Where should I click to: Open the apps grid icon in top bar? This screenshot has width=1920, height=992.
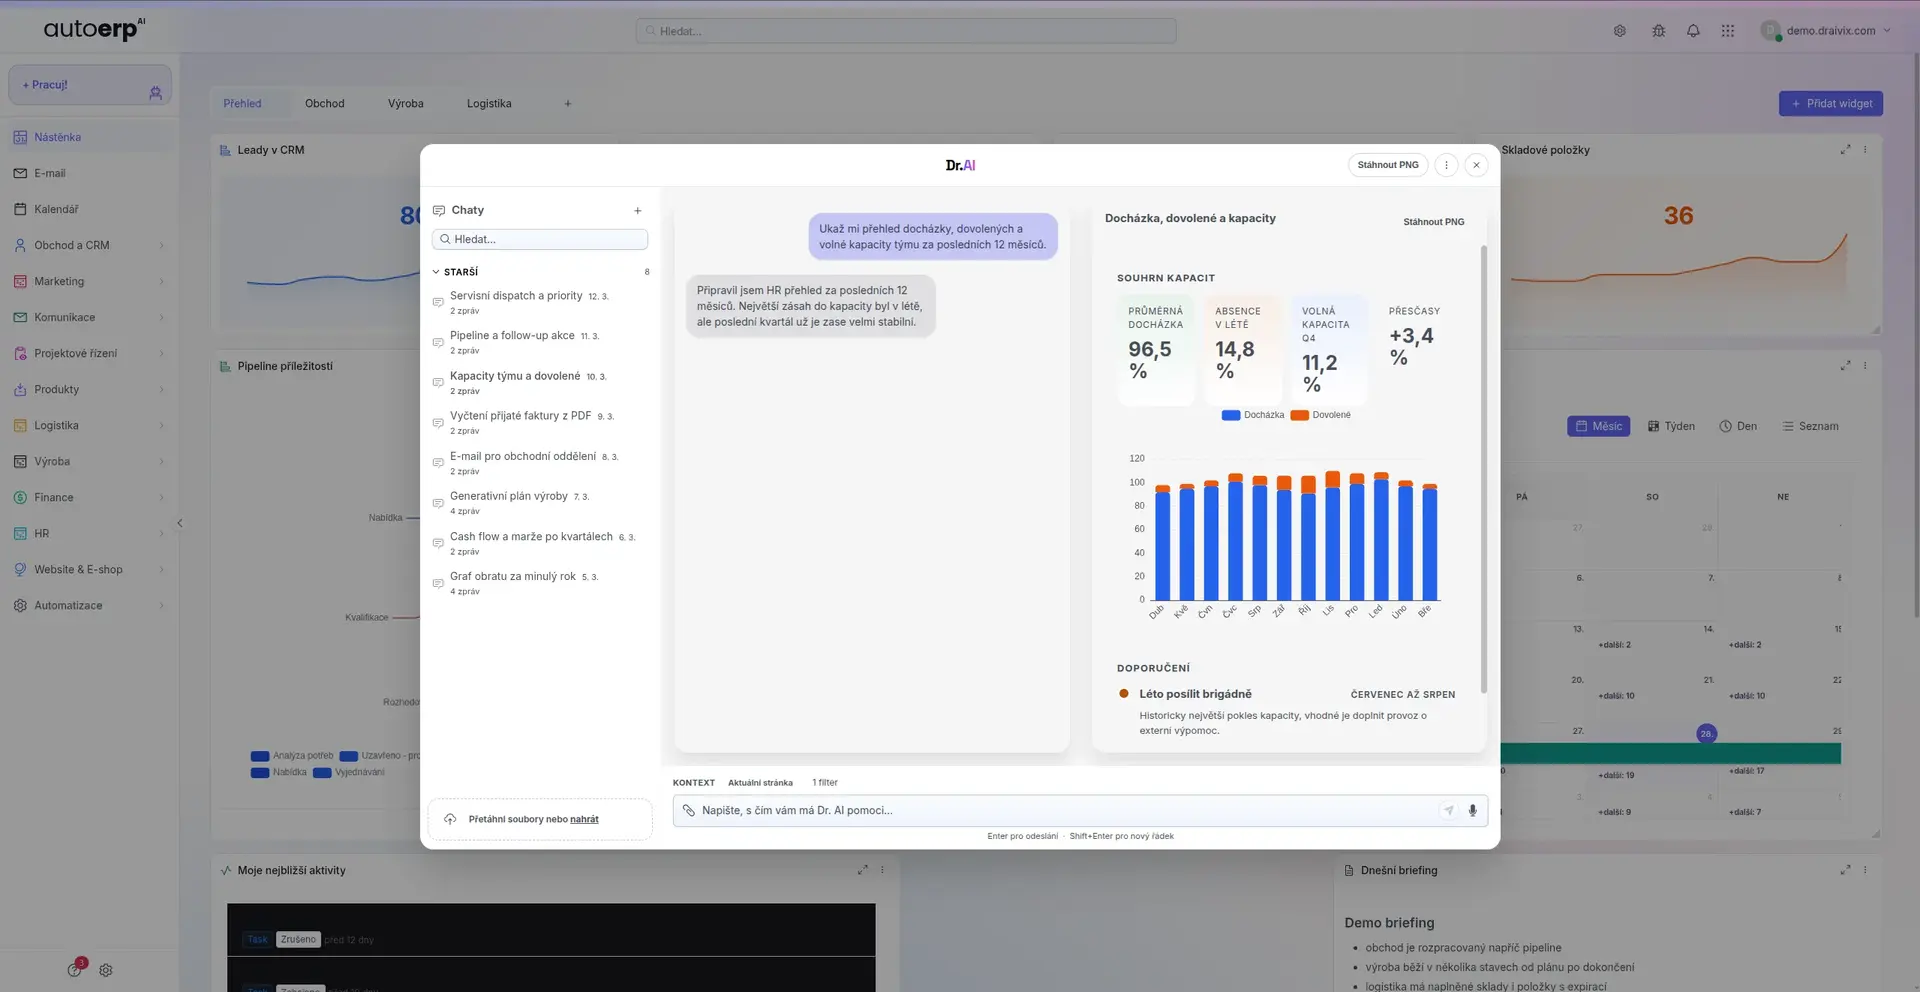click(x=1727, y=31)
